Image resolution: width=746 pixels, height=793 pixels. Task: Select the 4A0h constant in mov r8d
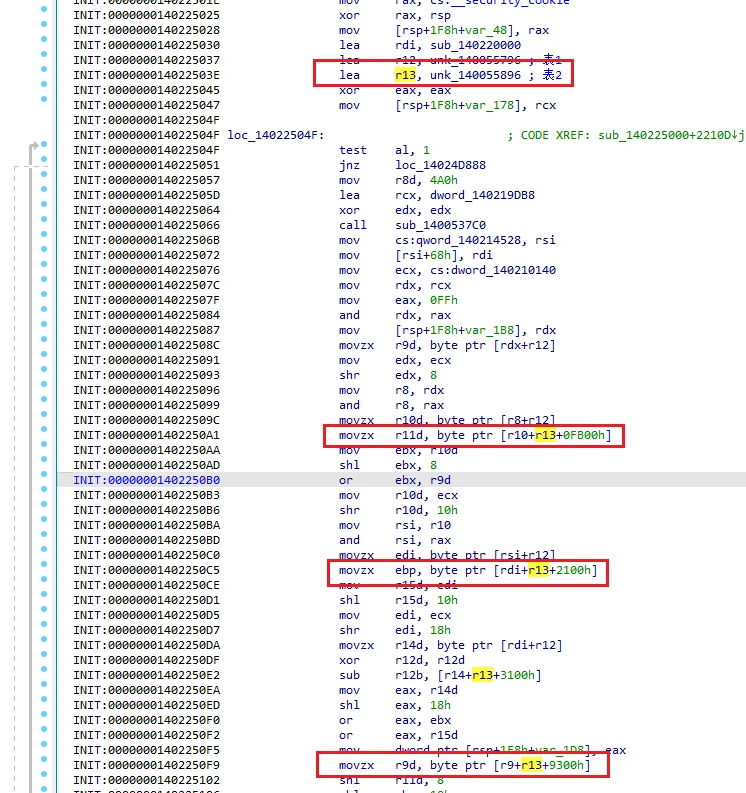coord(444,180)
